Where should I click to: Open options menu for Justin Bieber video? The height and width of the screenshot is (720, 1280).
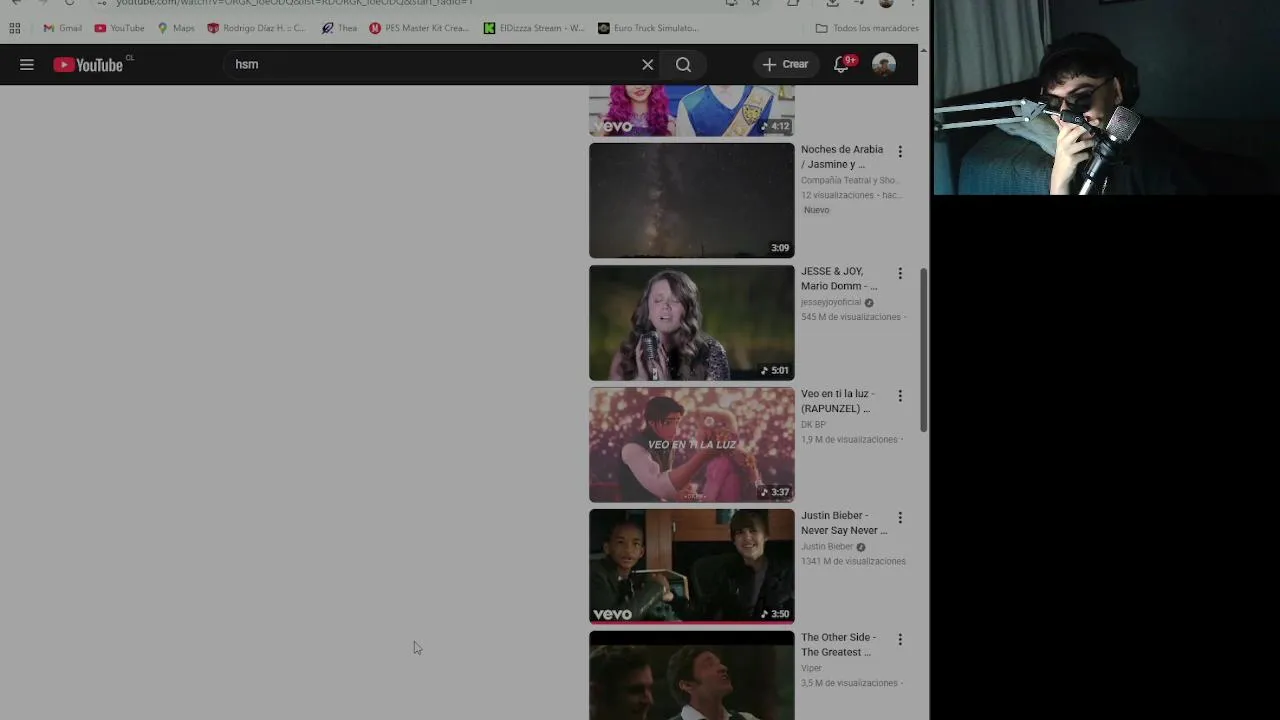[x=900, y=518]
